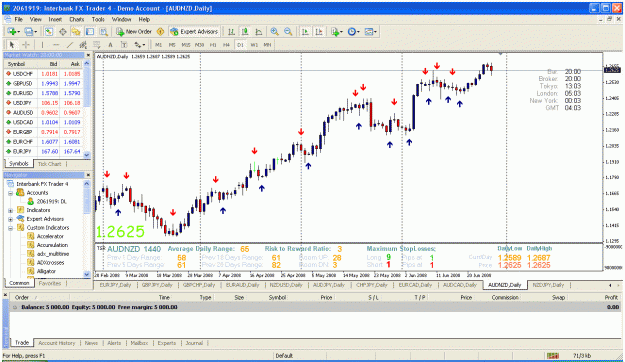
Task: Click Navigator scrollbar down arrow
Action: (x=87, y=274)
